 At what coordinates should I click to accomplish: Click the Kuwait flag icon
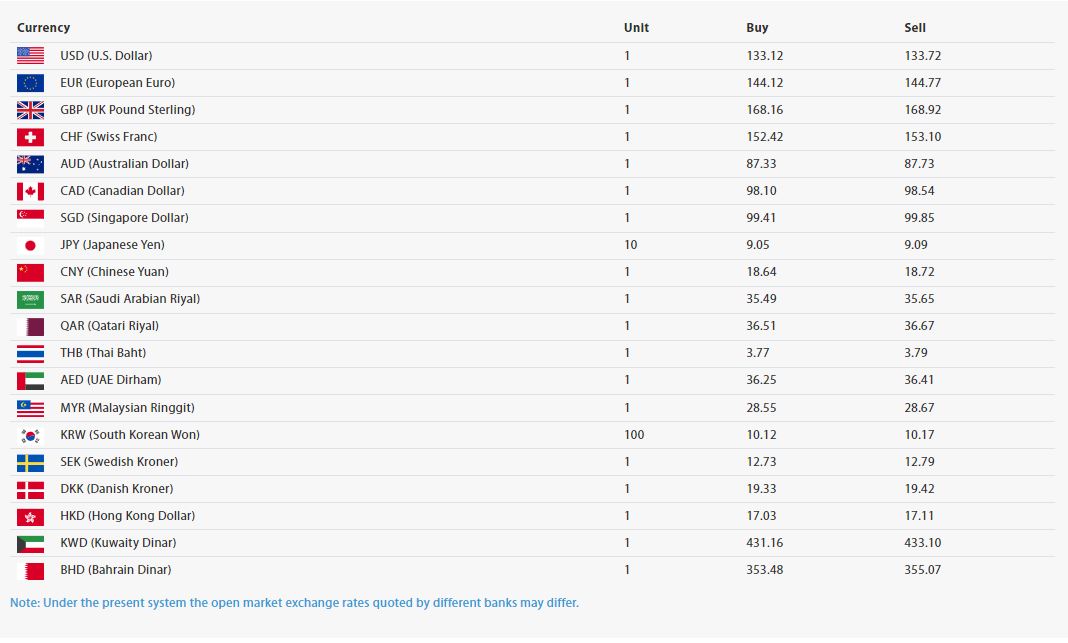30,543
